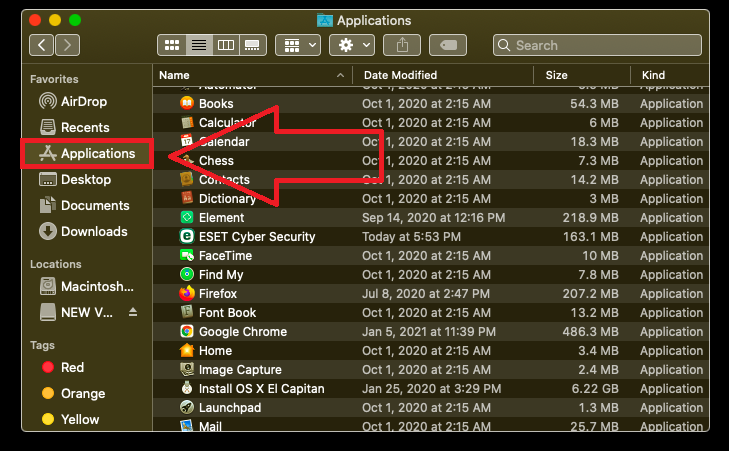The width and height of the screenshot is (729, 451).
Task: Select the Mail app icon
Action: tap(187, 425)
